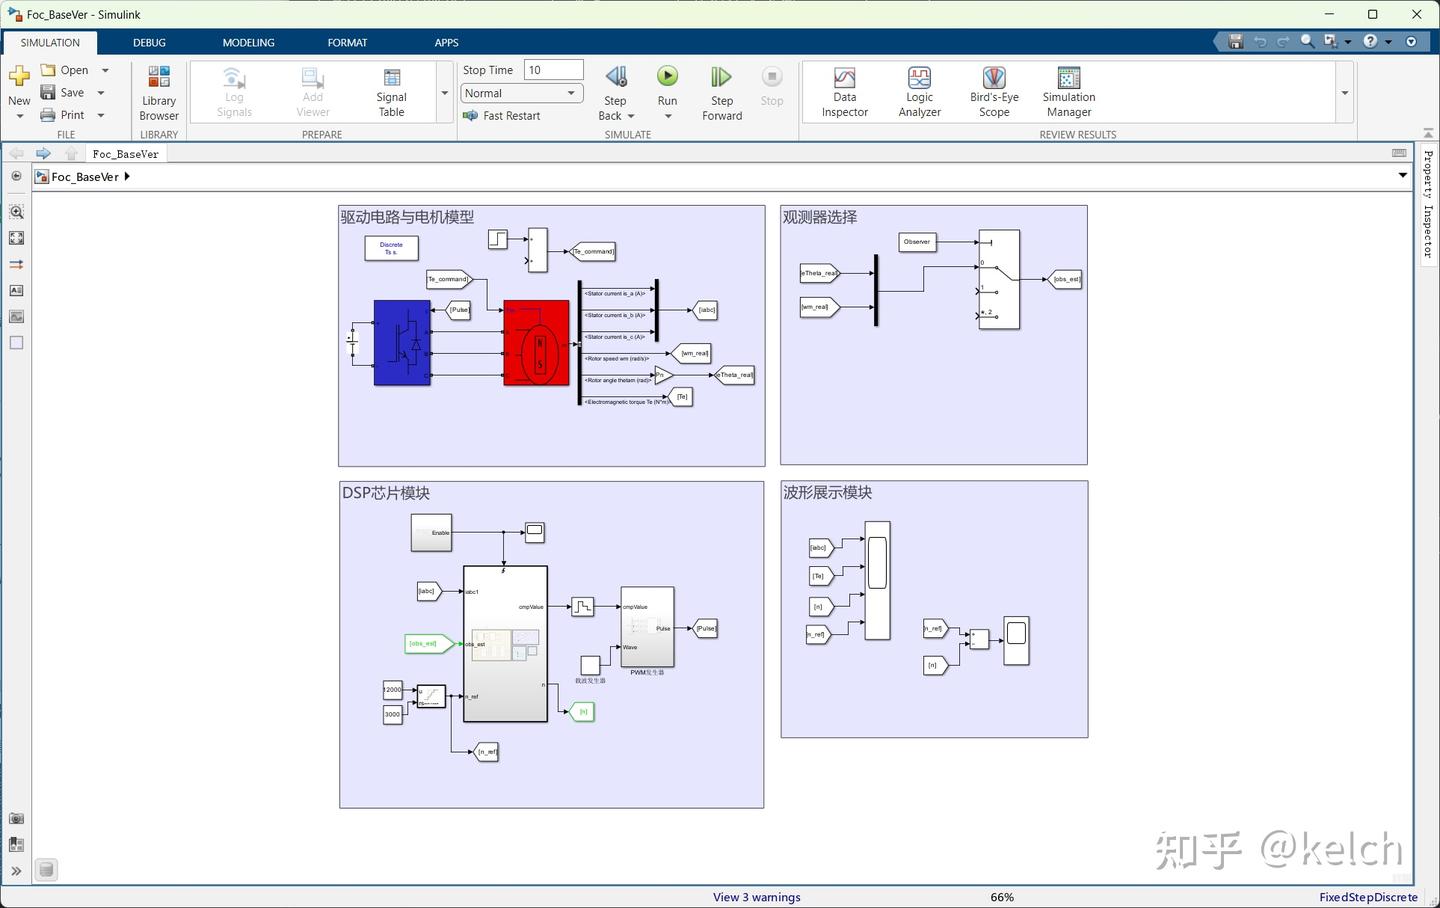Expand the left palette chevrons
The image size is (1440, 908).
pos(16,871)
